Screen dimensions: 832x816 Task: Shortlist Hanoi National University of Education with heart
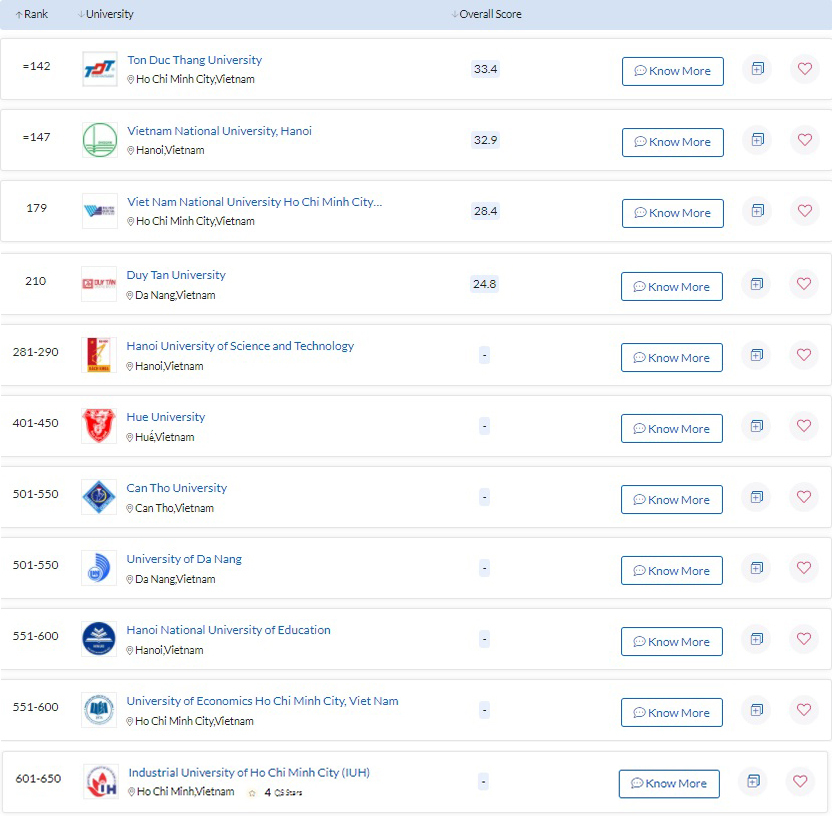[x=804, y=639]
